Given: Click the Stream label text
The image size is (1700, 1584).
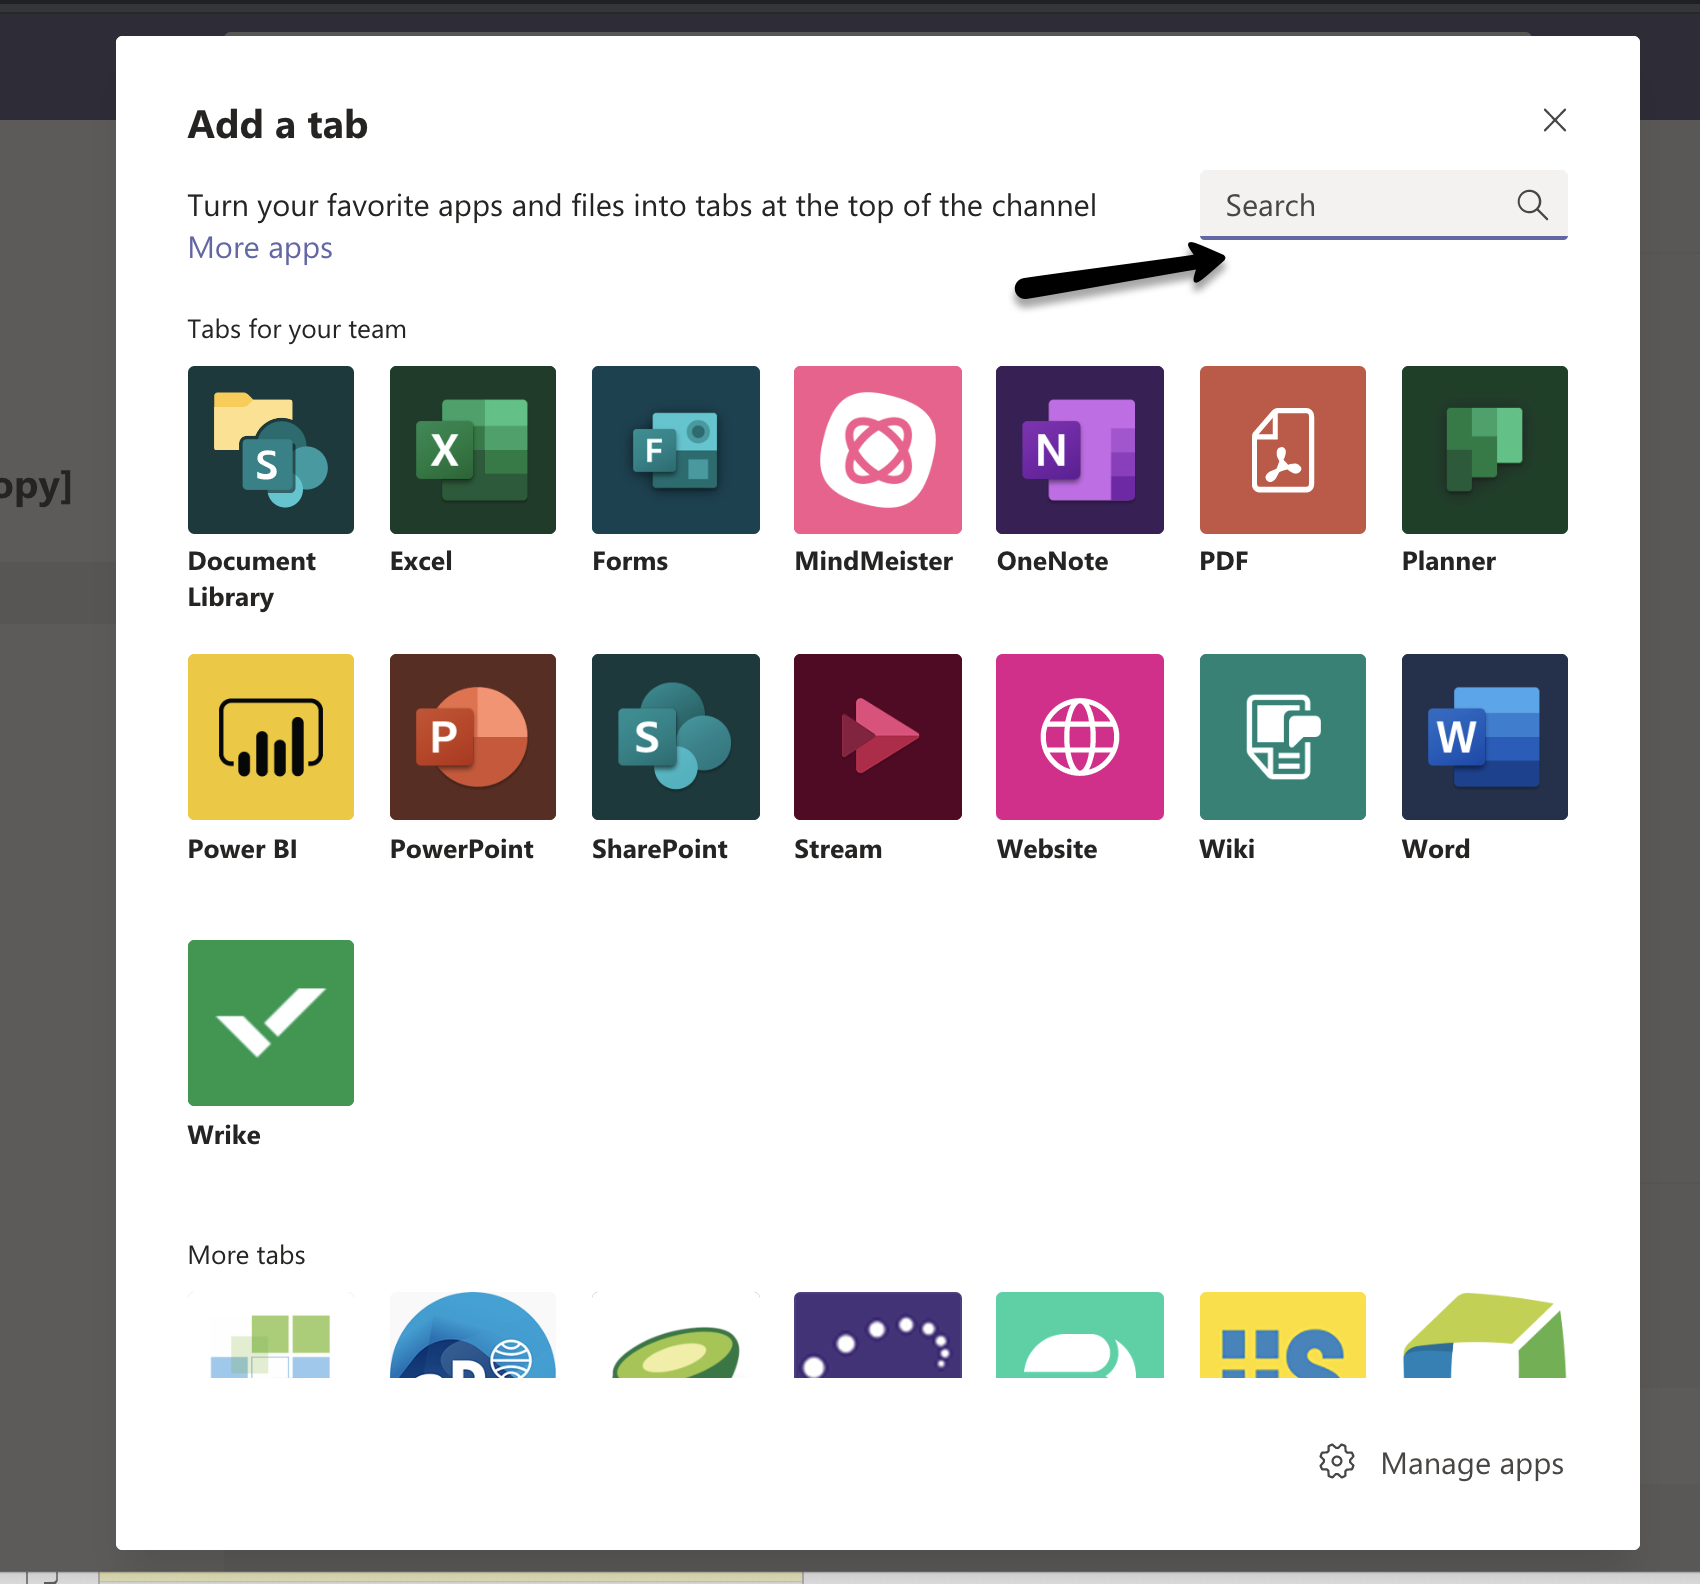Looking at the screenshot, I should (x=838, y=849).
